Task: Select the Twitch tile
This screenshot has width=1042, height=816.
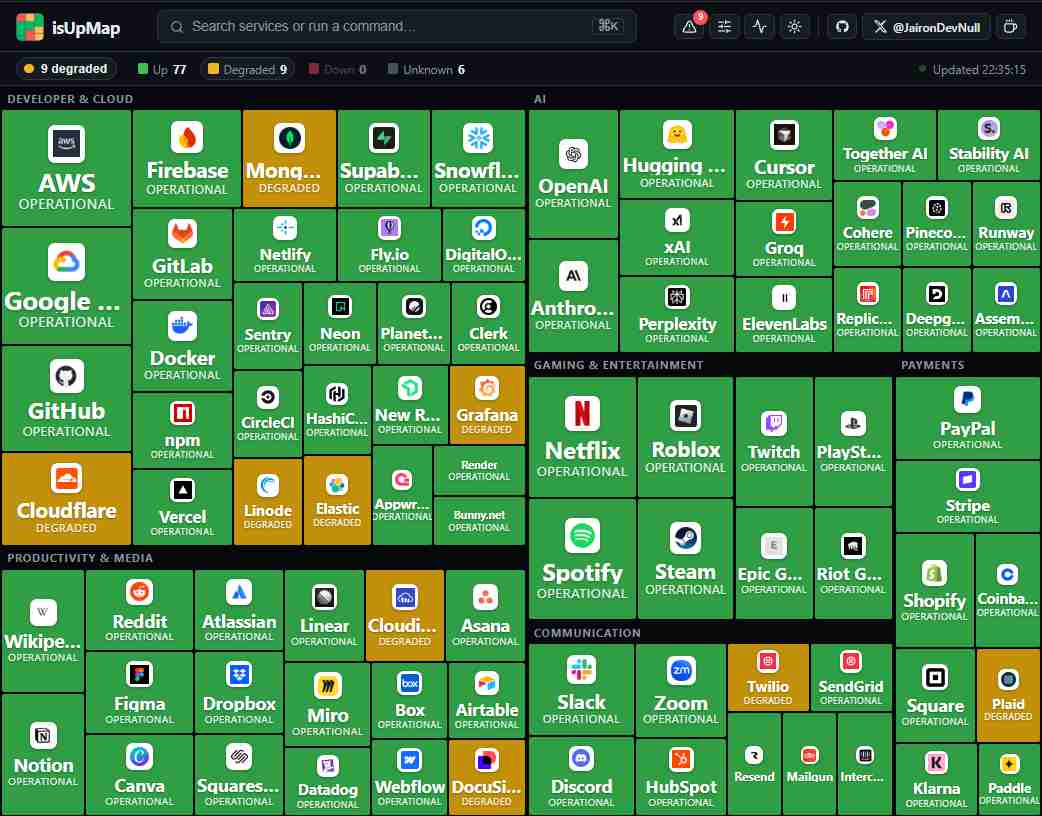Action: (x=774, y=441)
